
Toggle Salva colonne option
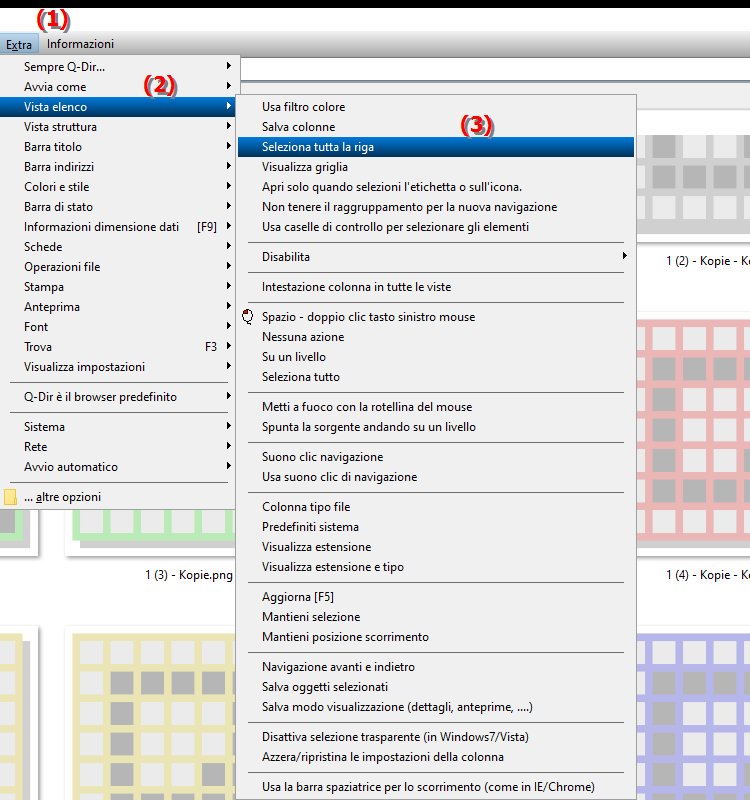click(436, 127)
